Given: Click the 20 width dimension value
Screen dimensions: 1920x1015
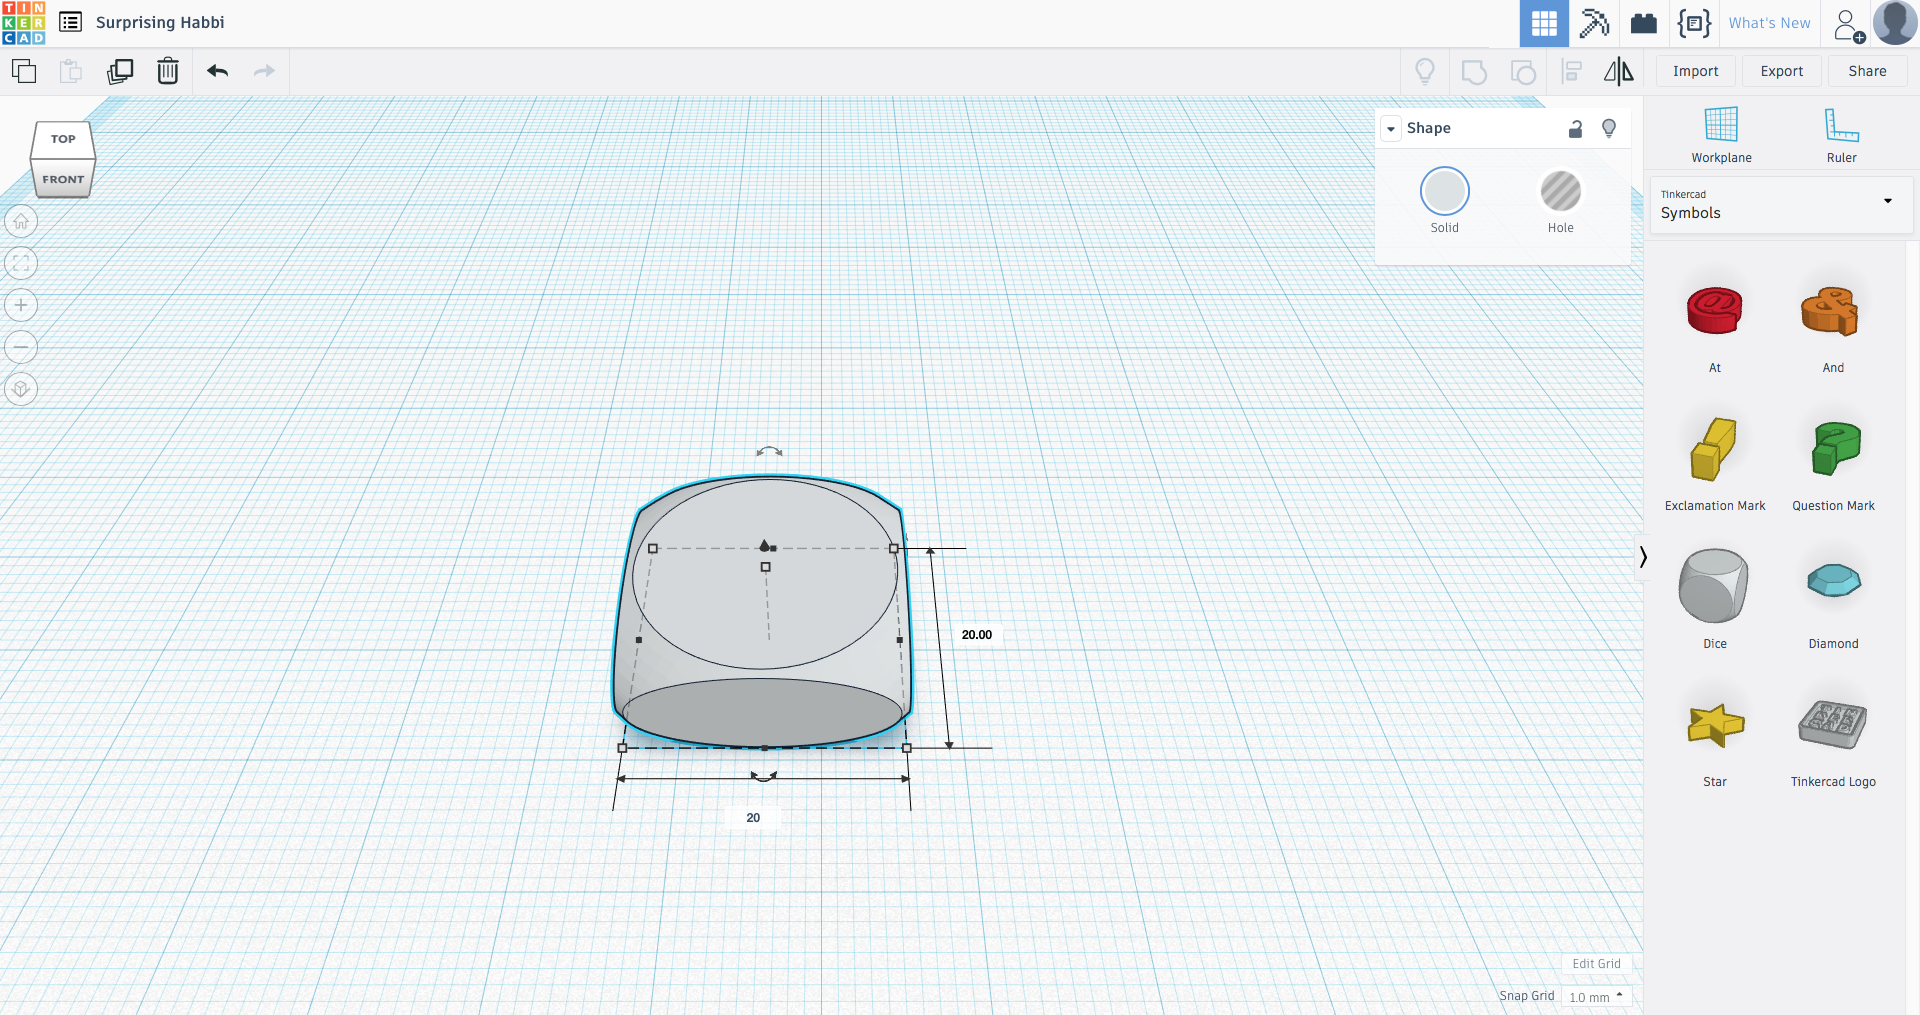Looking at the screenshot, I should (753, 818).
